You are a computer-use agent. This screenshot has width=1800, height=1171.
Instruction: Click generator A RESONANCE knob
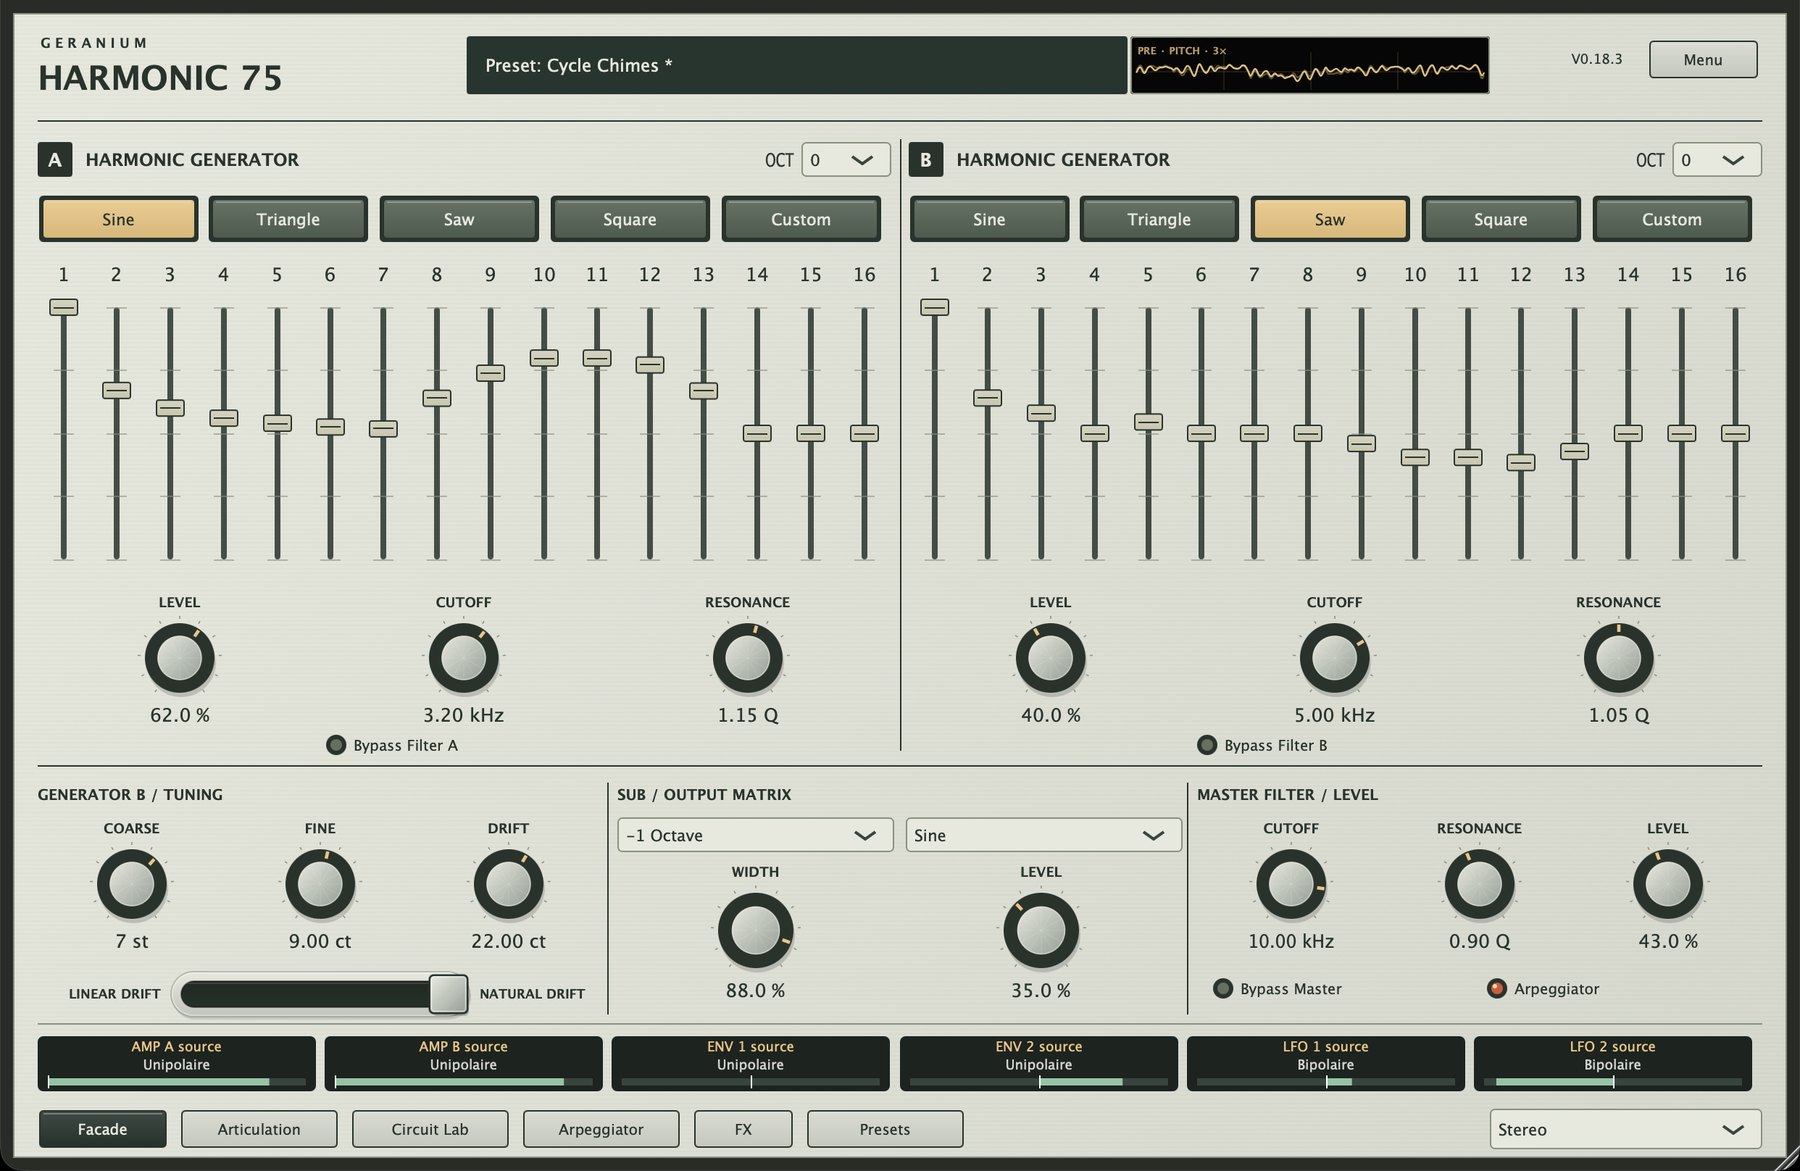(748, 659)
